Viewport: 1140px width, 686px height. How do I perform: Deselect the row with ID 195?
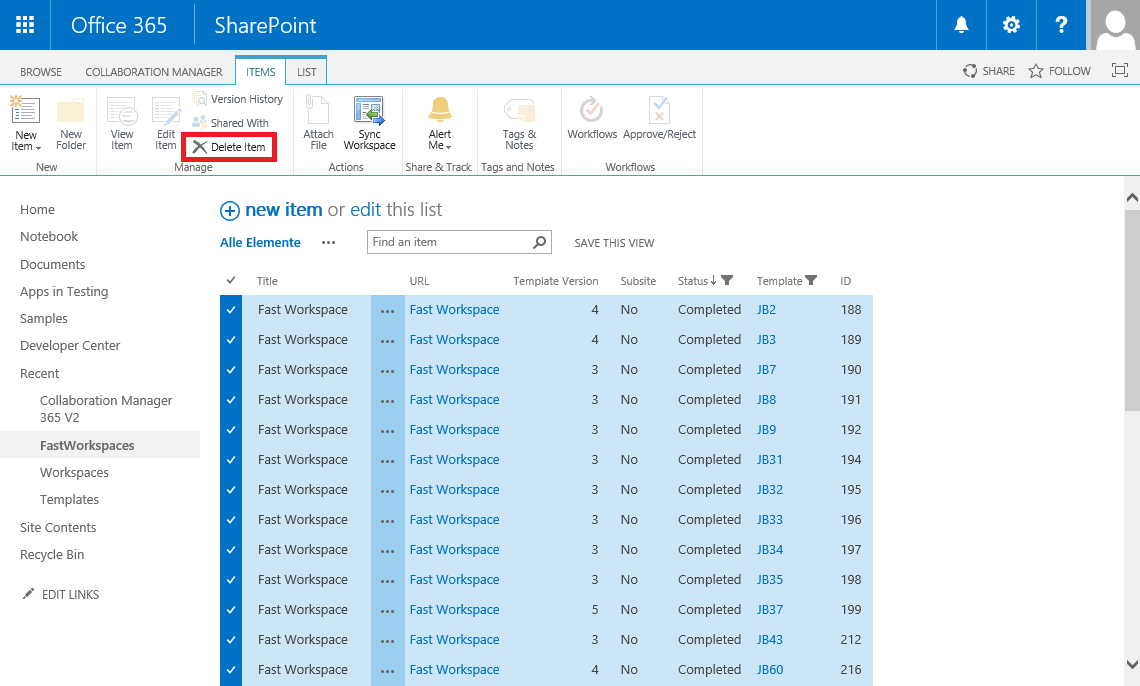pyautogui.click(x=231, y=490)
